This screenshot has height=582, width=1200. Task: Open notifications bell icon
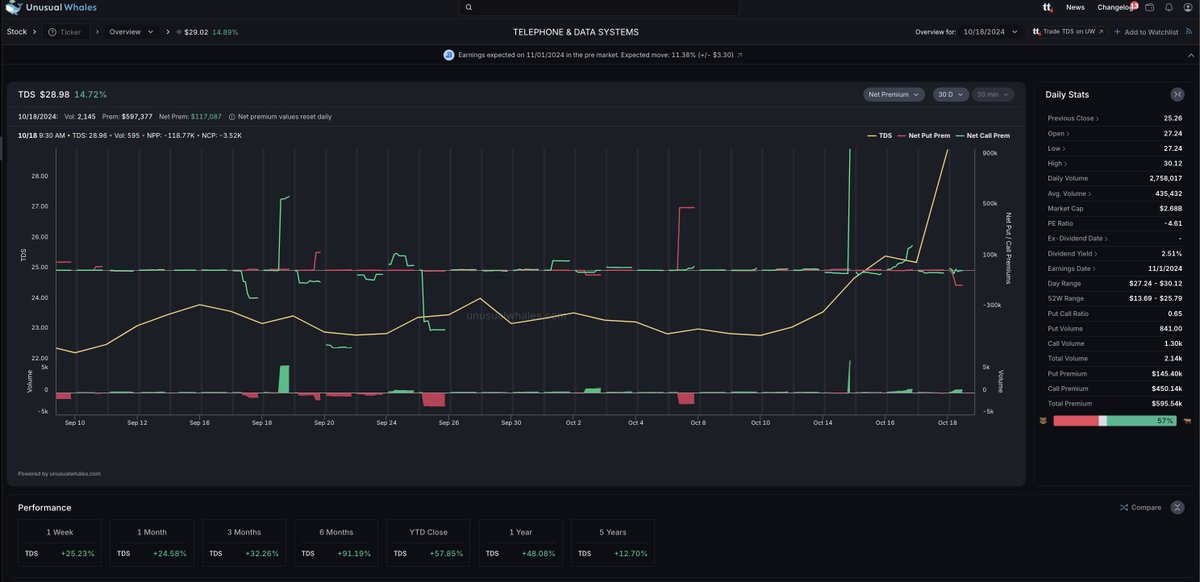(1168, 8)
